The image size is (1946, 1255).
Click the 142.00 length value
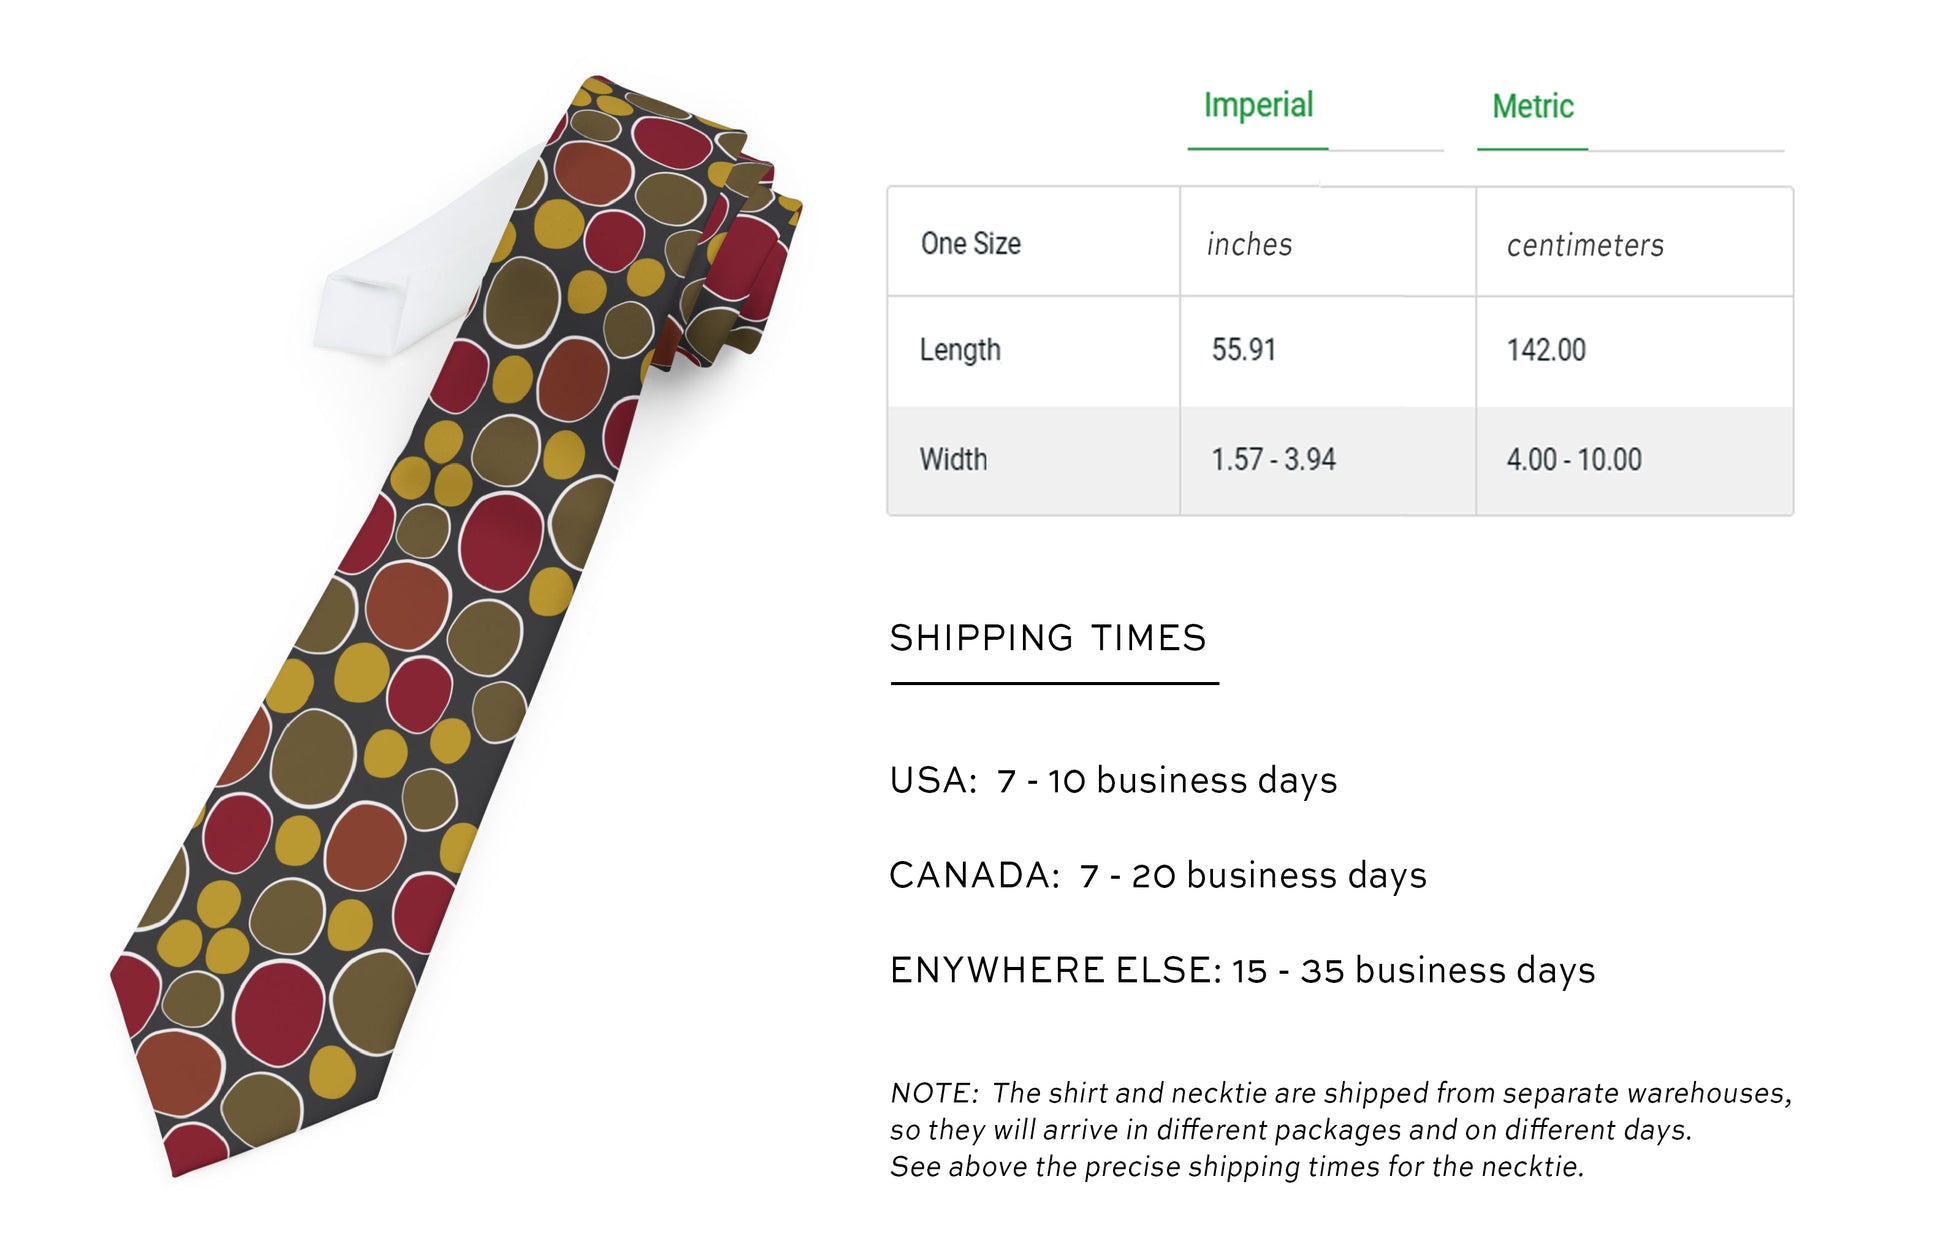(1546, 350)
